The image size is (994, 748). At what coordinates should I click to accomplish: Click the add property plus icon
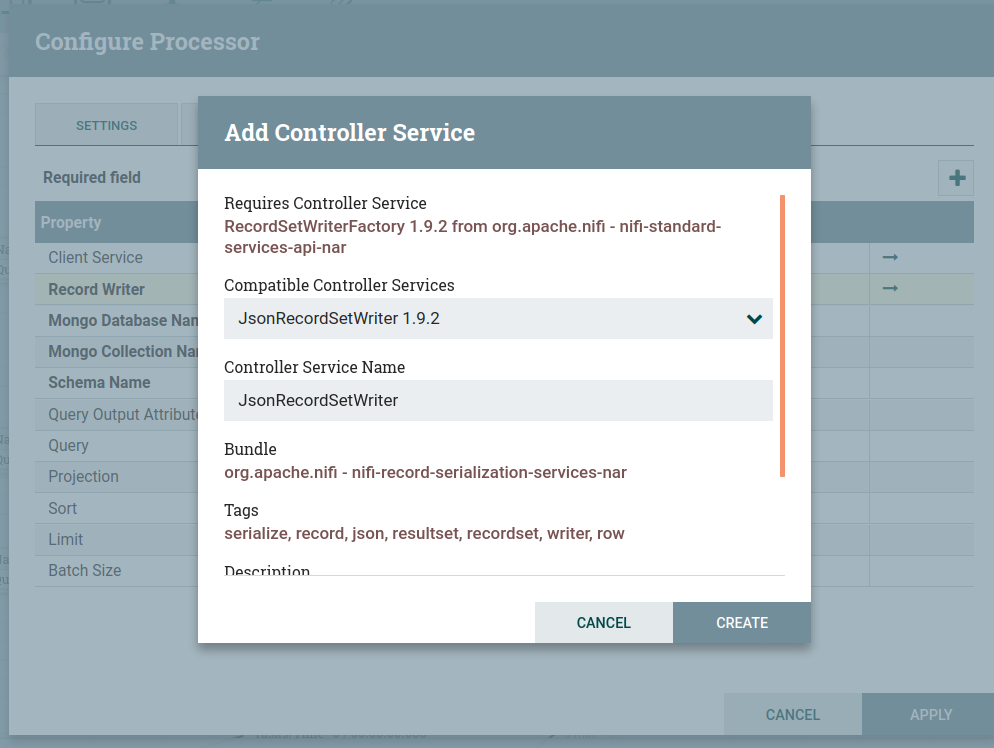point(957,178)
